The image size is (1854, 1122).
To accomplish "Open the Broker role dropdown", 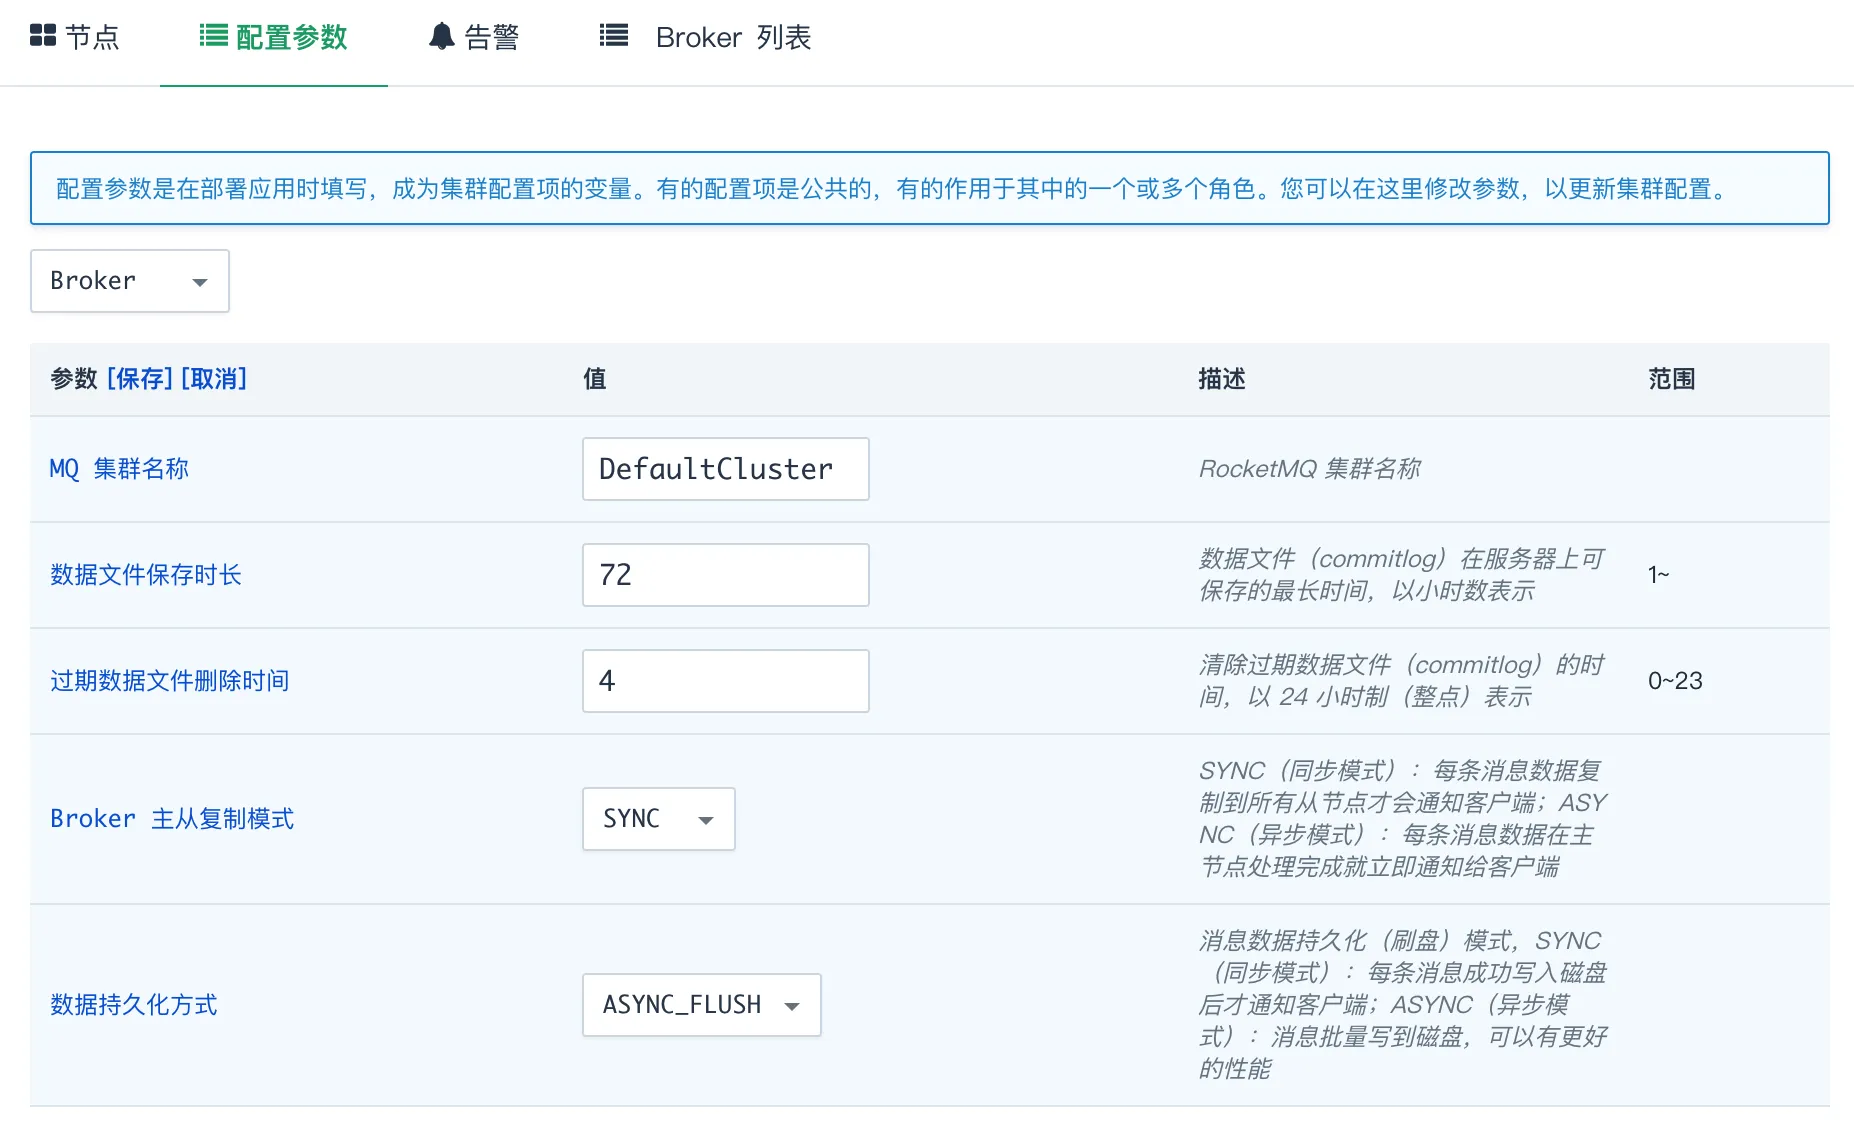I will click(130, 281).
